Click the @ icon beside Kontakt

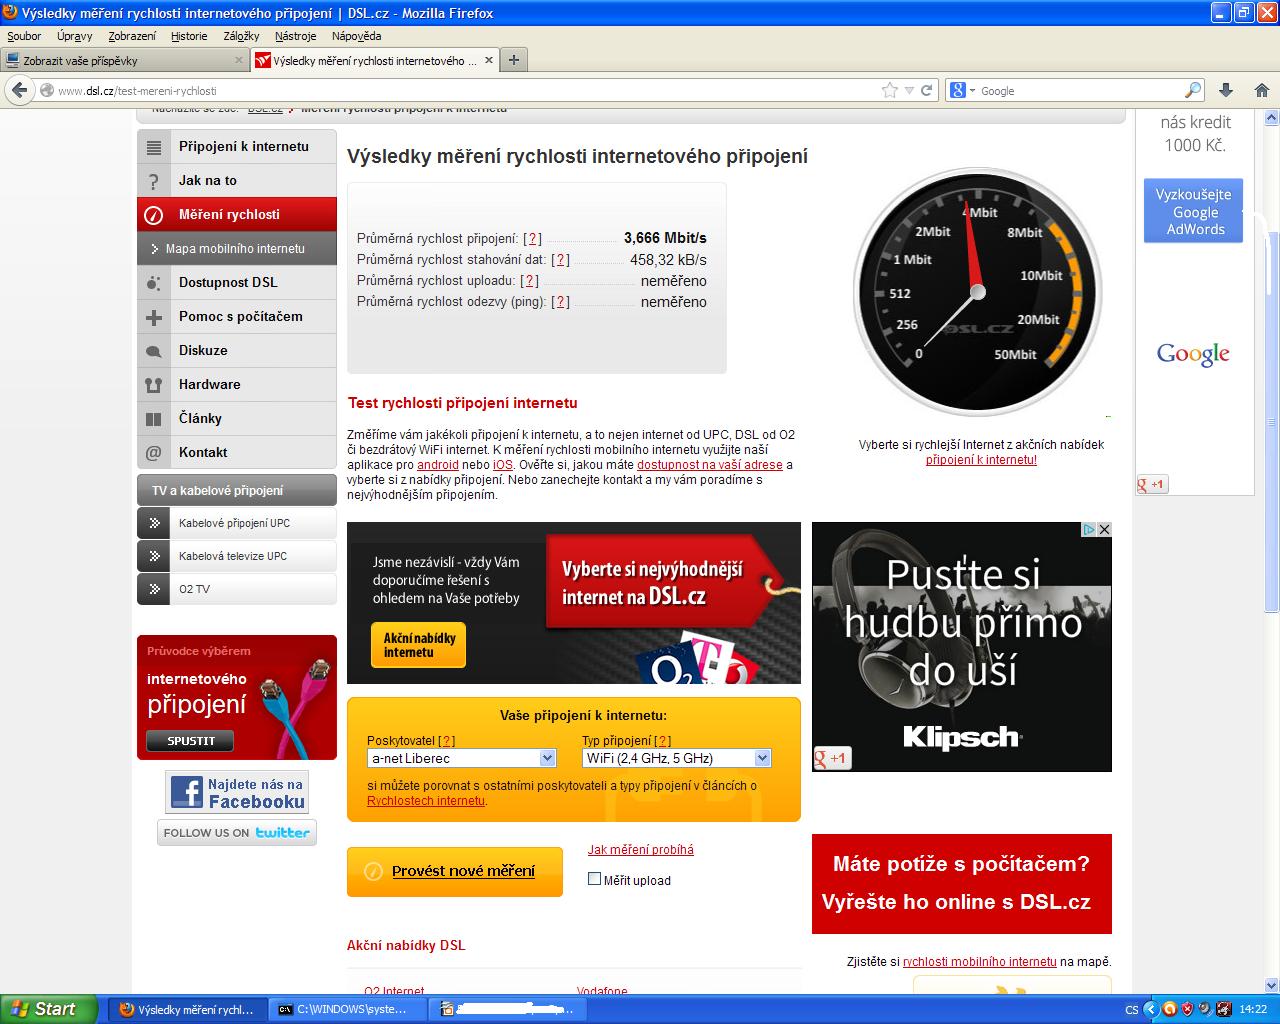click(x=154, y=453)
